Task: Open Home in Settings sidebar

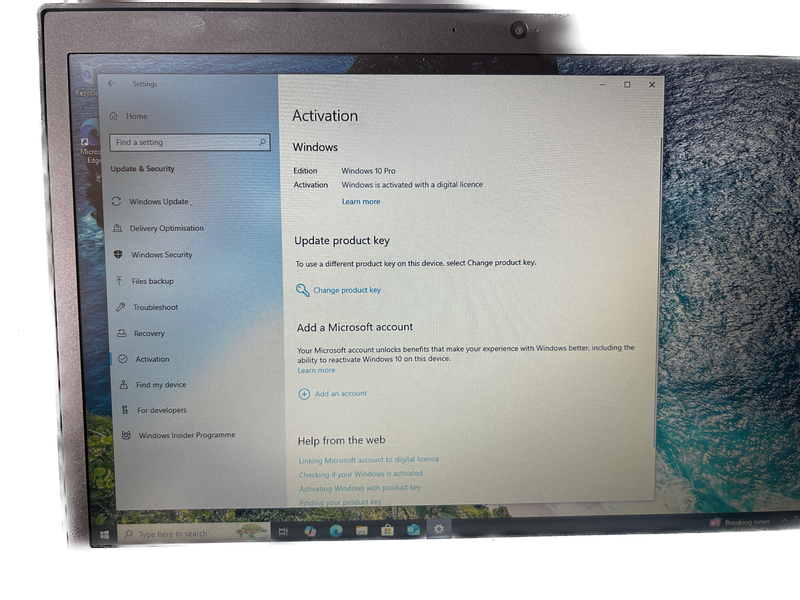Action: point(137,116)
